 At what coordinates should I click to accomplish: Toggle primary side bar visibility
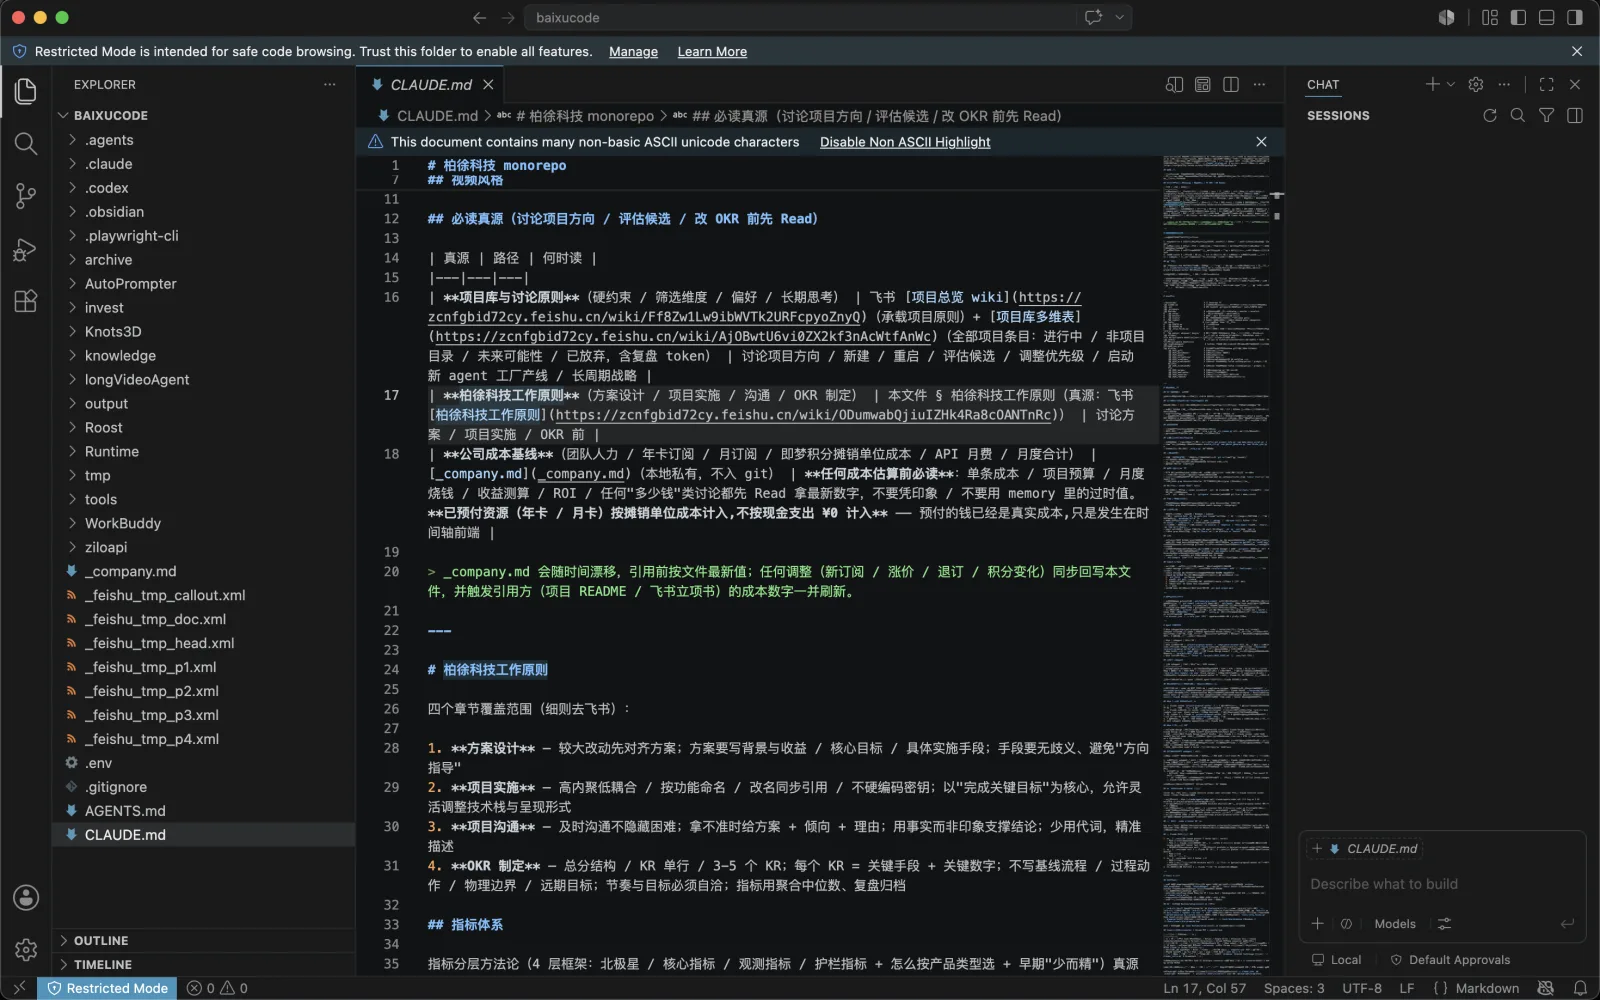click(1518, 18)
